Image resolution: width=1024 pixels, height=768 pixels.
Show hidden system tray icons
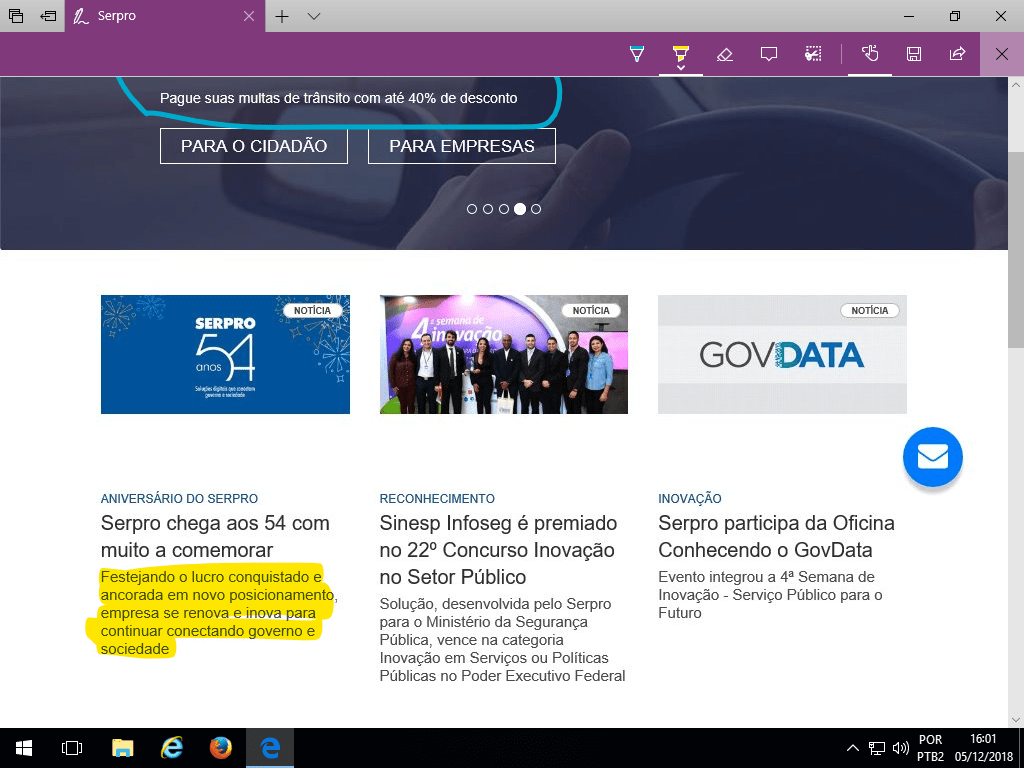[852, 748]
